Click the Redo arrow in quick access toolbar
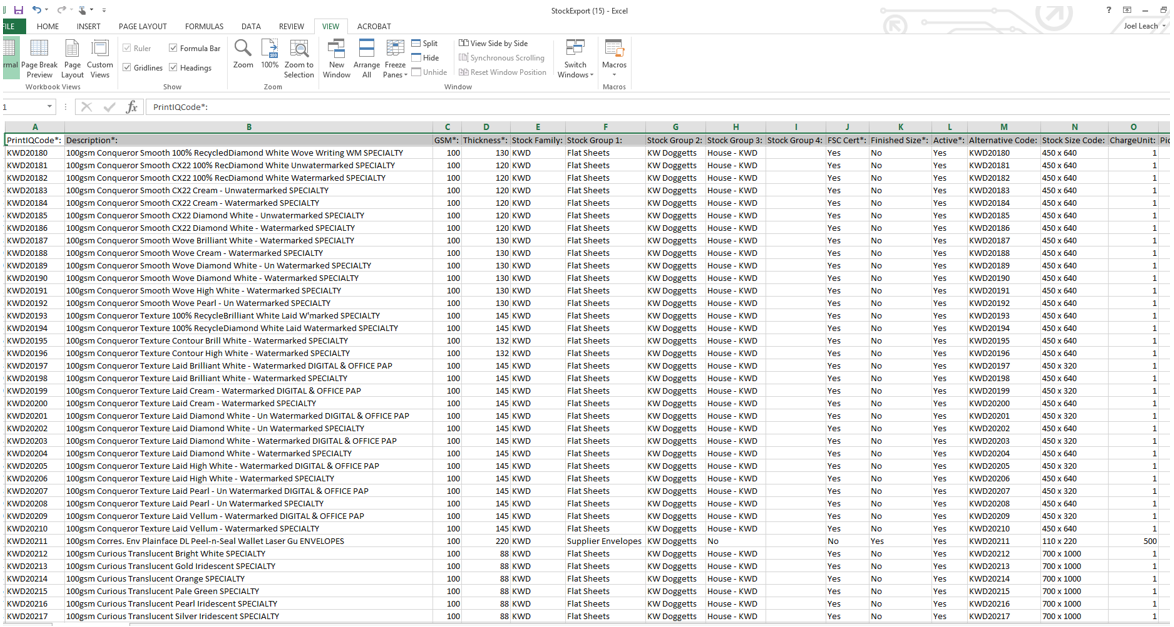This screenshot has width=1174, height=627. pos(61,10)
